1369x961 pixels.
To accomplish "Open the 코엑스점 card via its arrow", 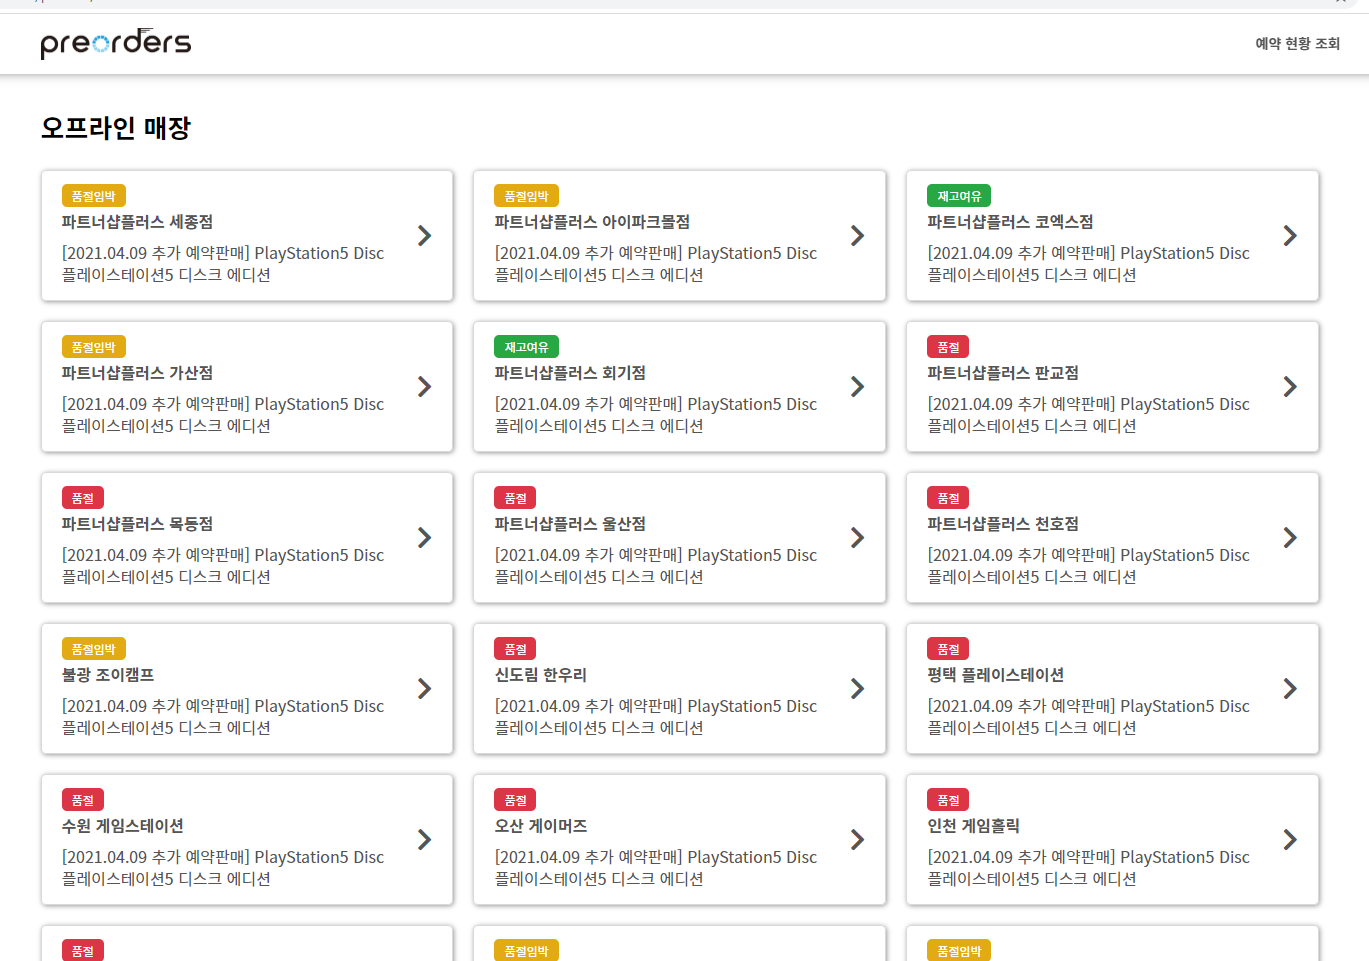I will click(1291, 236).
